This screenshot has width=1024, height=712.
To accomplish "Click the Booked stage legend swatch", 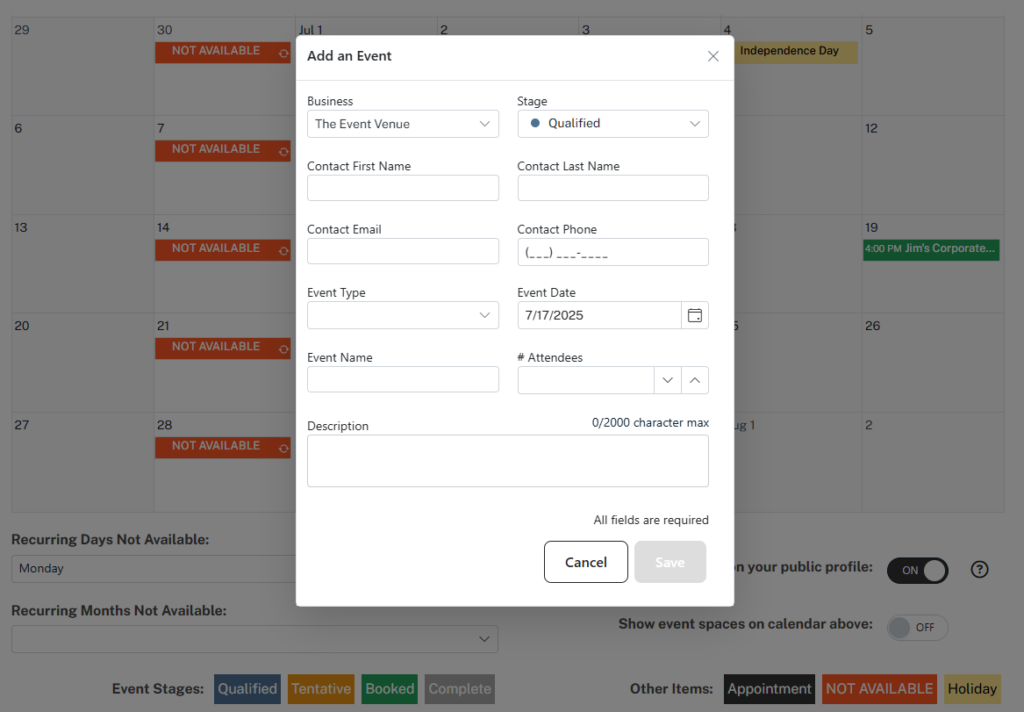I will (390, 689).
